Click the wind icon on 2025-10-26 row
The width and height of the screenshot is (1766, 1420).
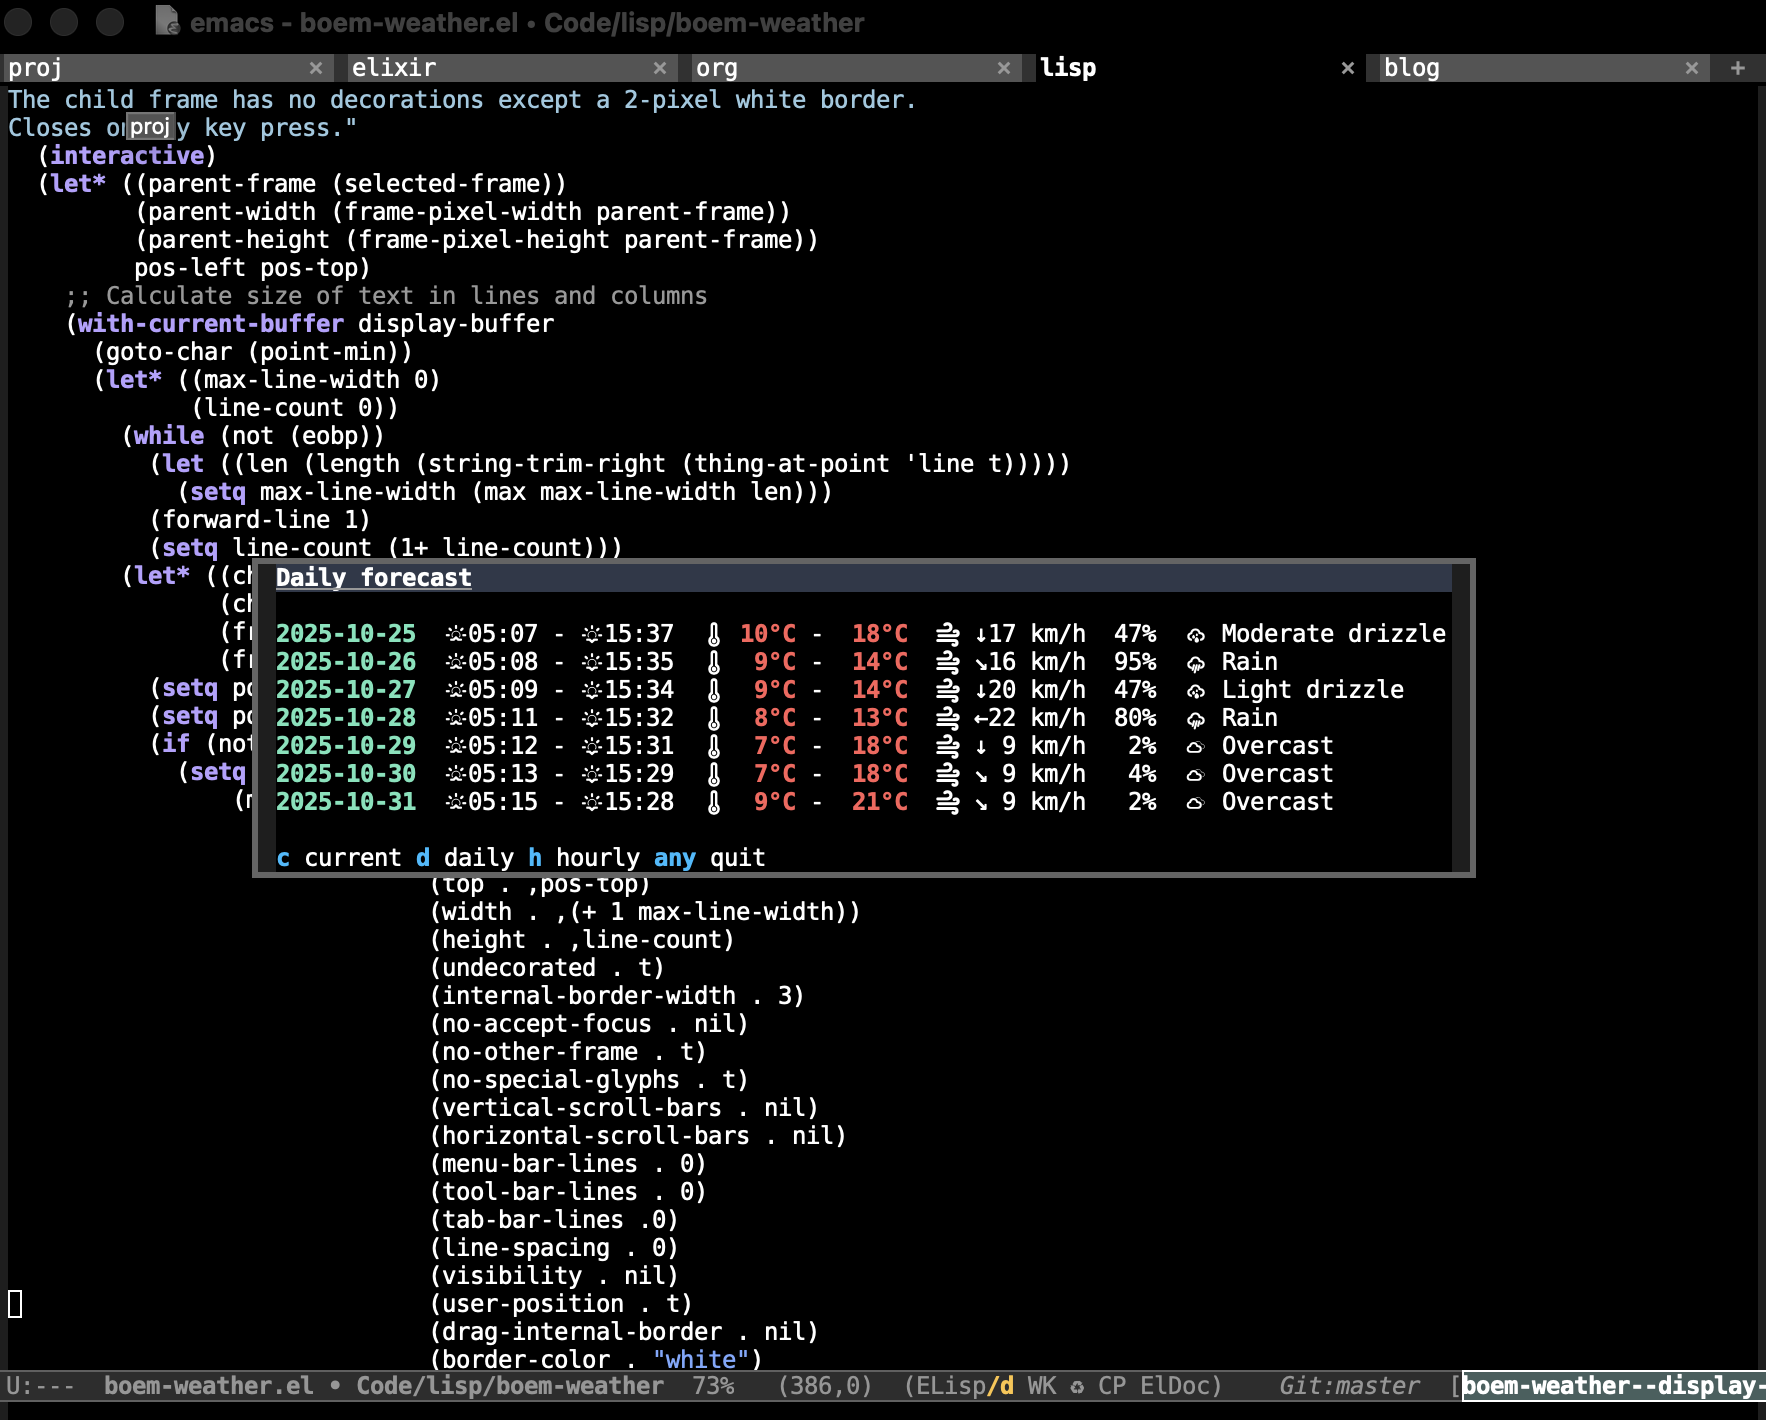[947, 662]
